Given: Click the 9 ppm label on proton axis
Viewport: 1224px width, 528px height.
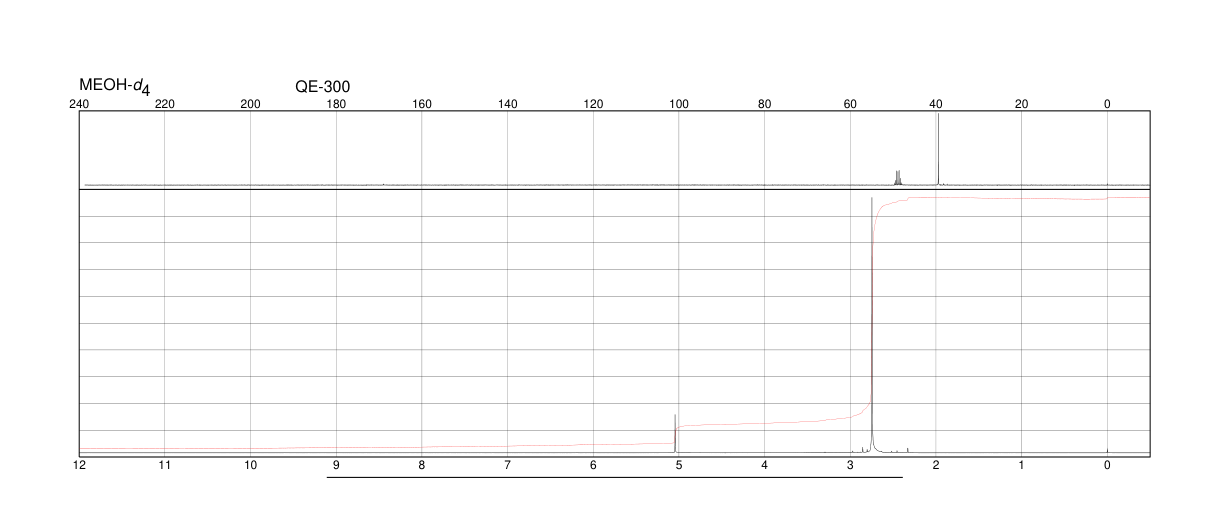Looking at the screenshot, I should coord(336,465).
